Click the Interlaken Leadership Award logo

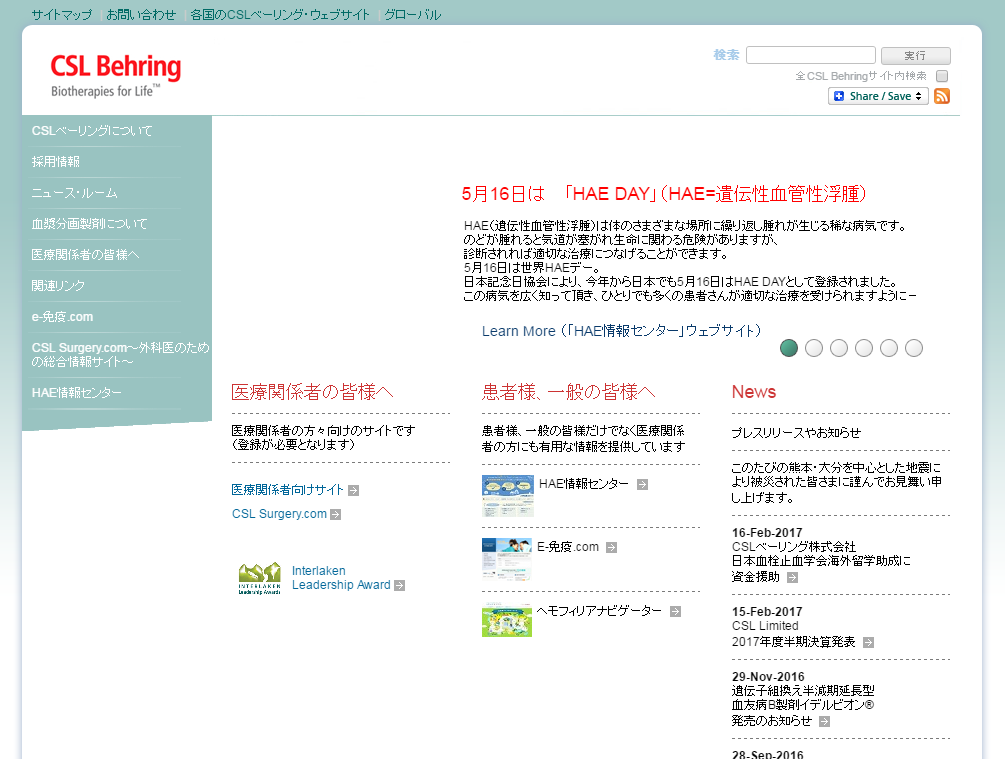pyautogui.click(x=260, y=578)
